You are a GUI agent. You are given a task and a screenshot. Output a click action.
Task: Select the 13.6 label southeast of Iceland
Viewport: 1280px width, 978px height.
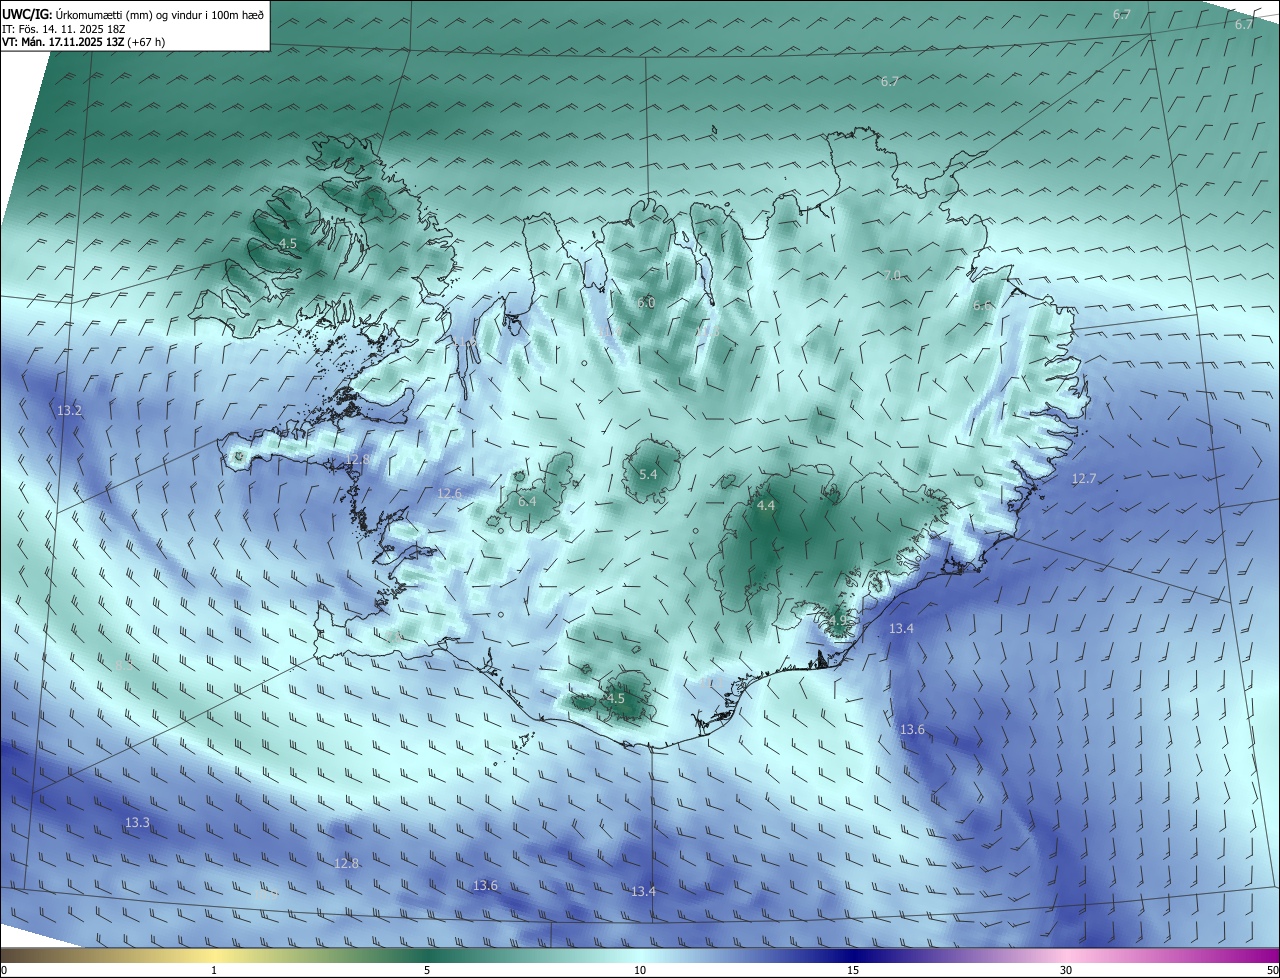(912, 730)
